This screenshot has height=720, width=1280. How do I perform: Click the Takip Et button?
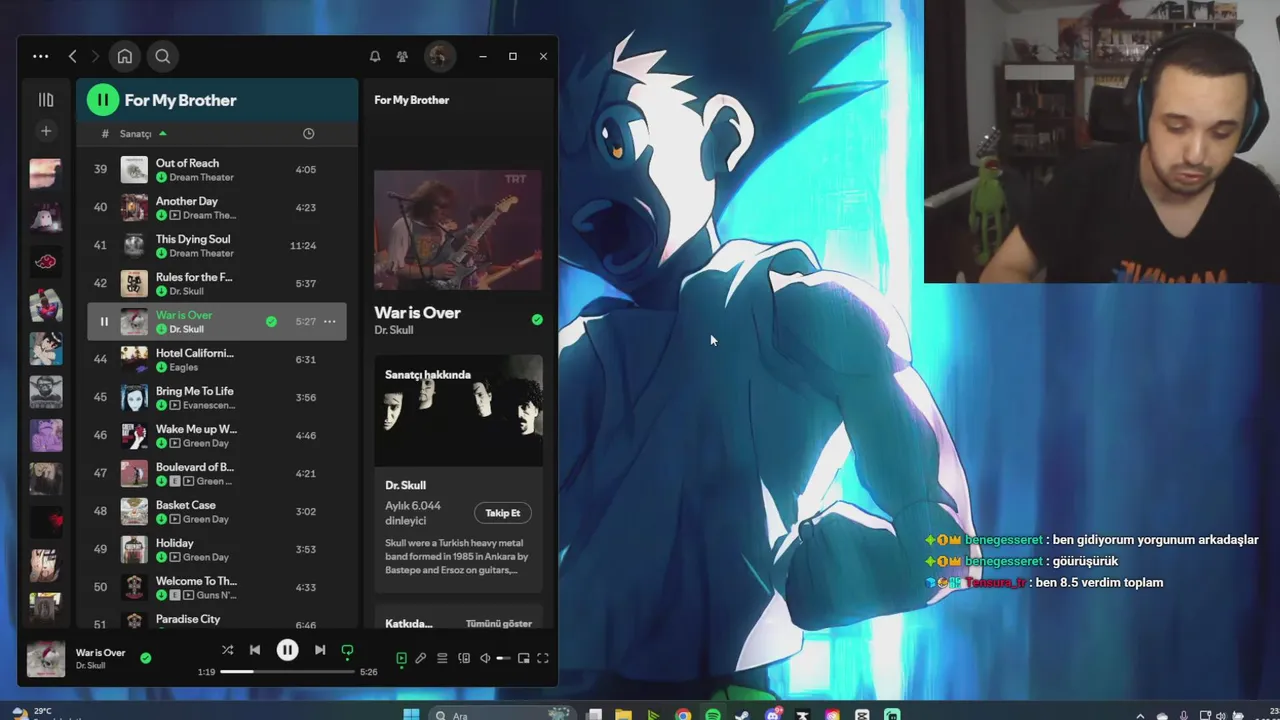(502, 513)
